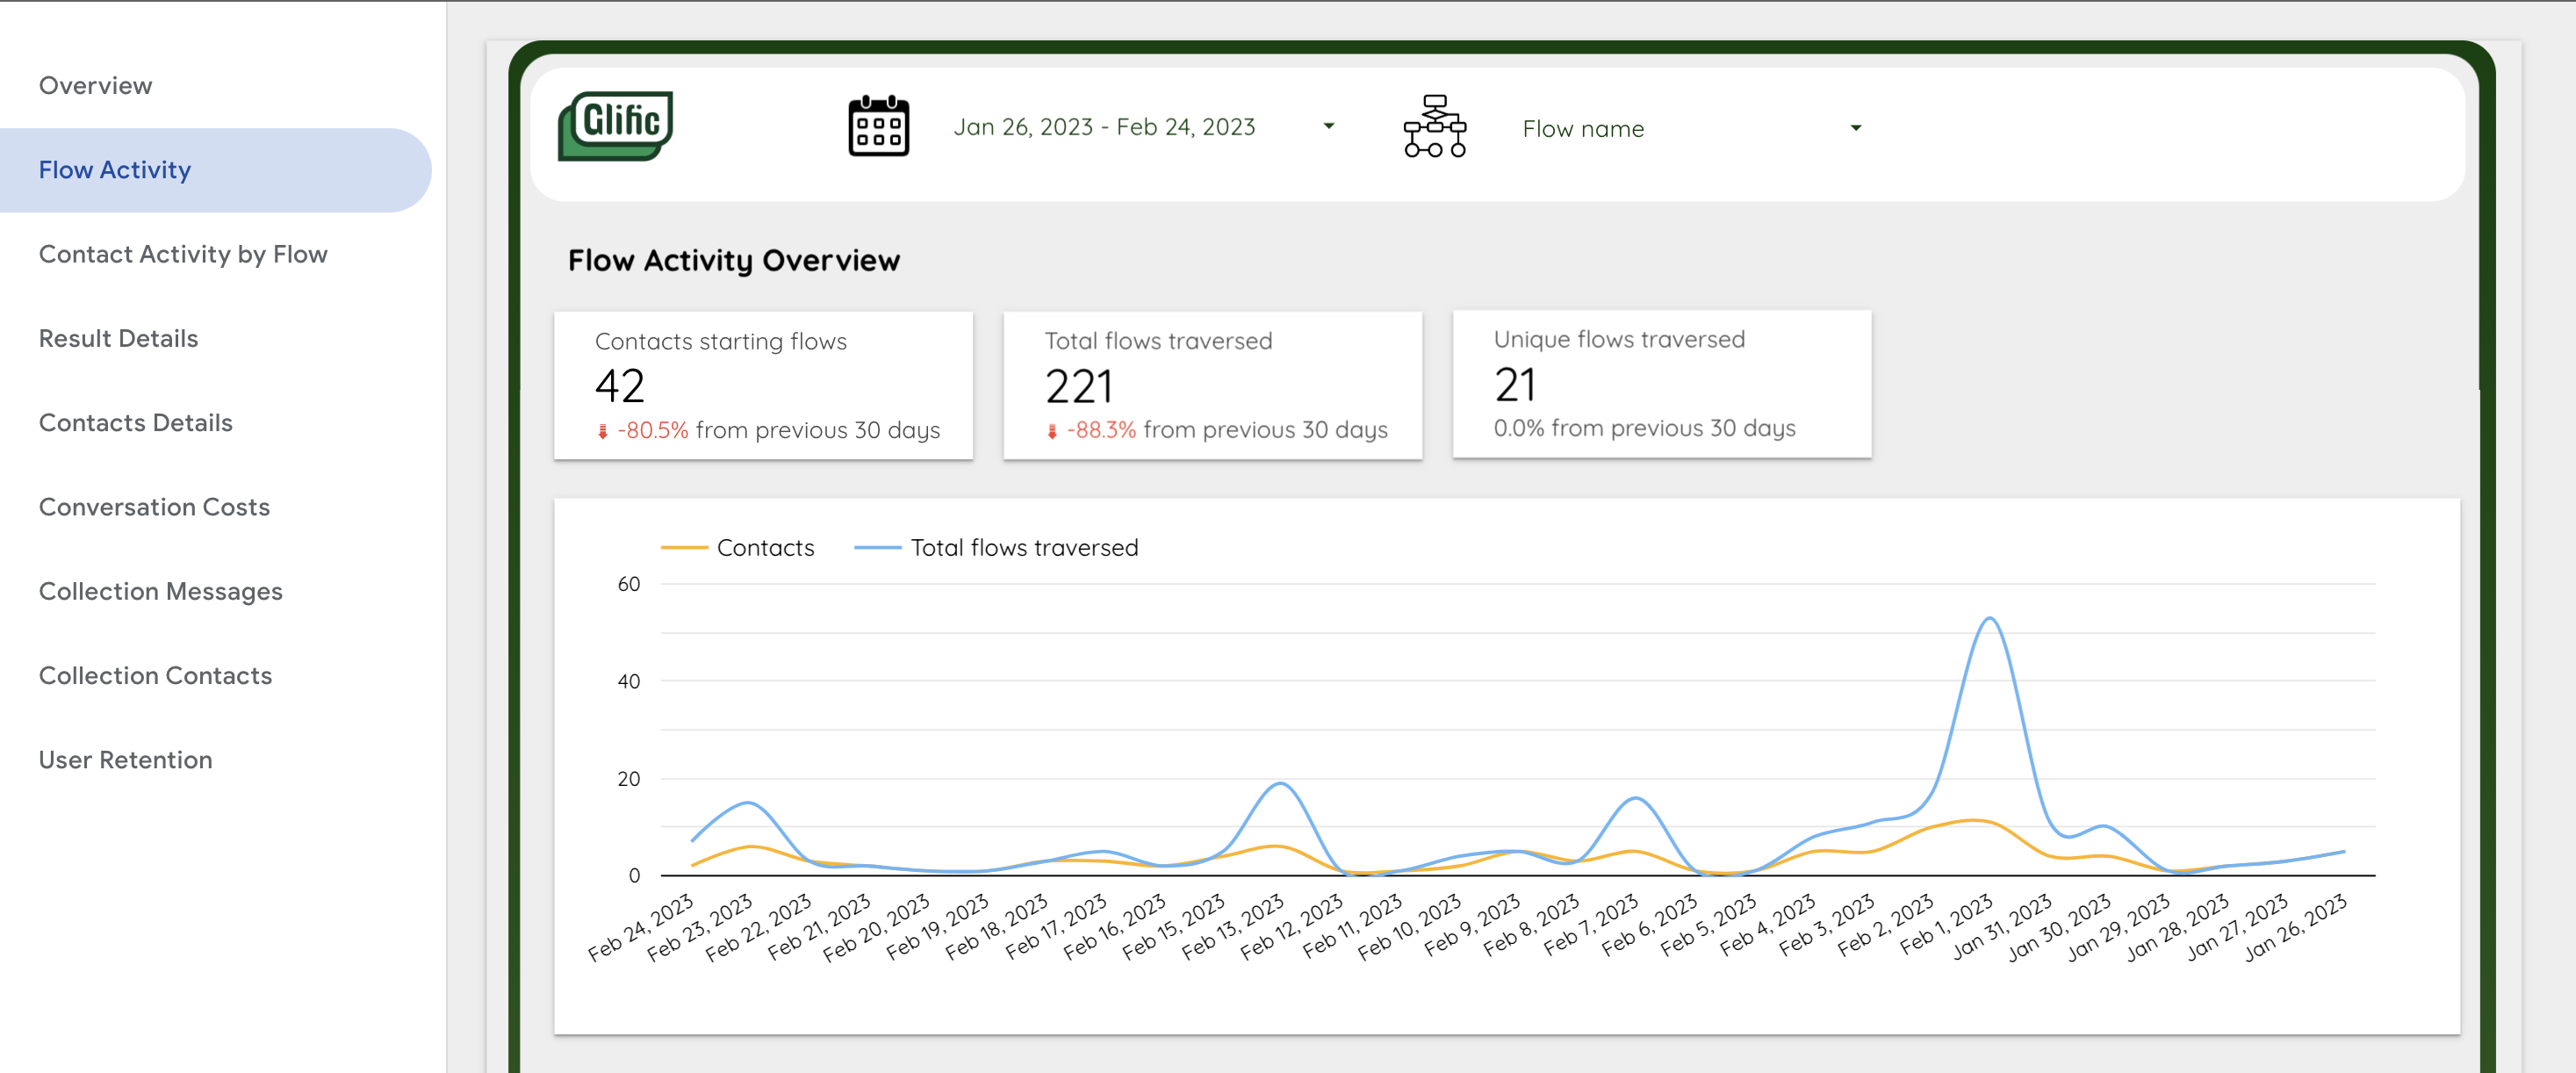The width and height of the screenshot is (2576, 1073).
Task: Click the red down arrow beside -80.5%
Action: pos(602,431)
